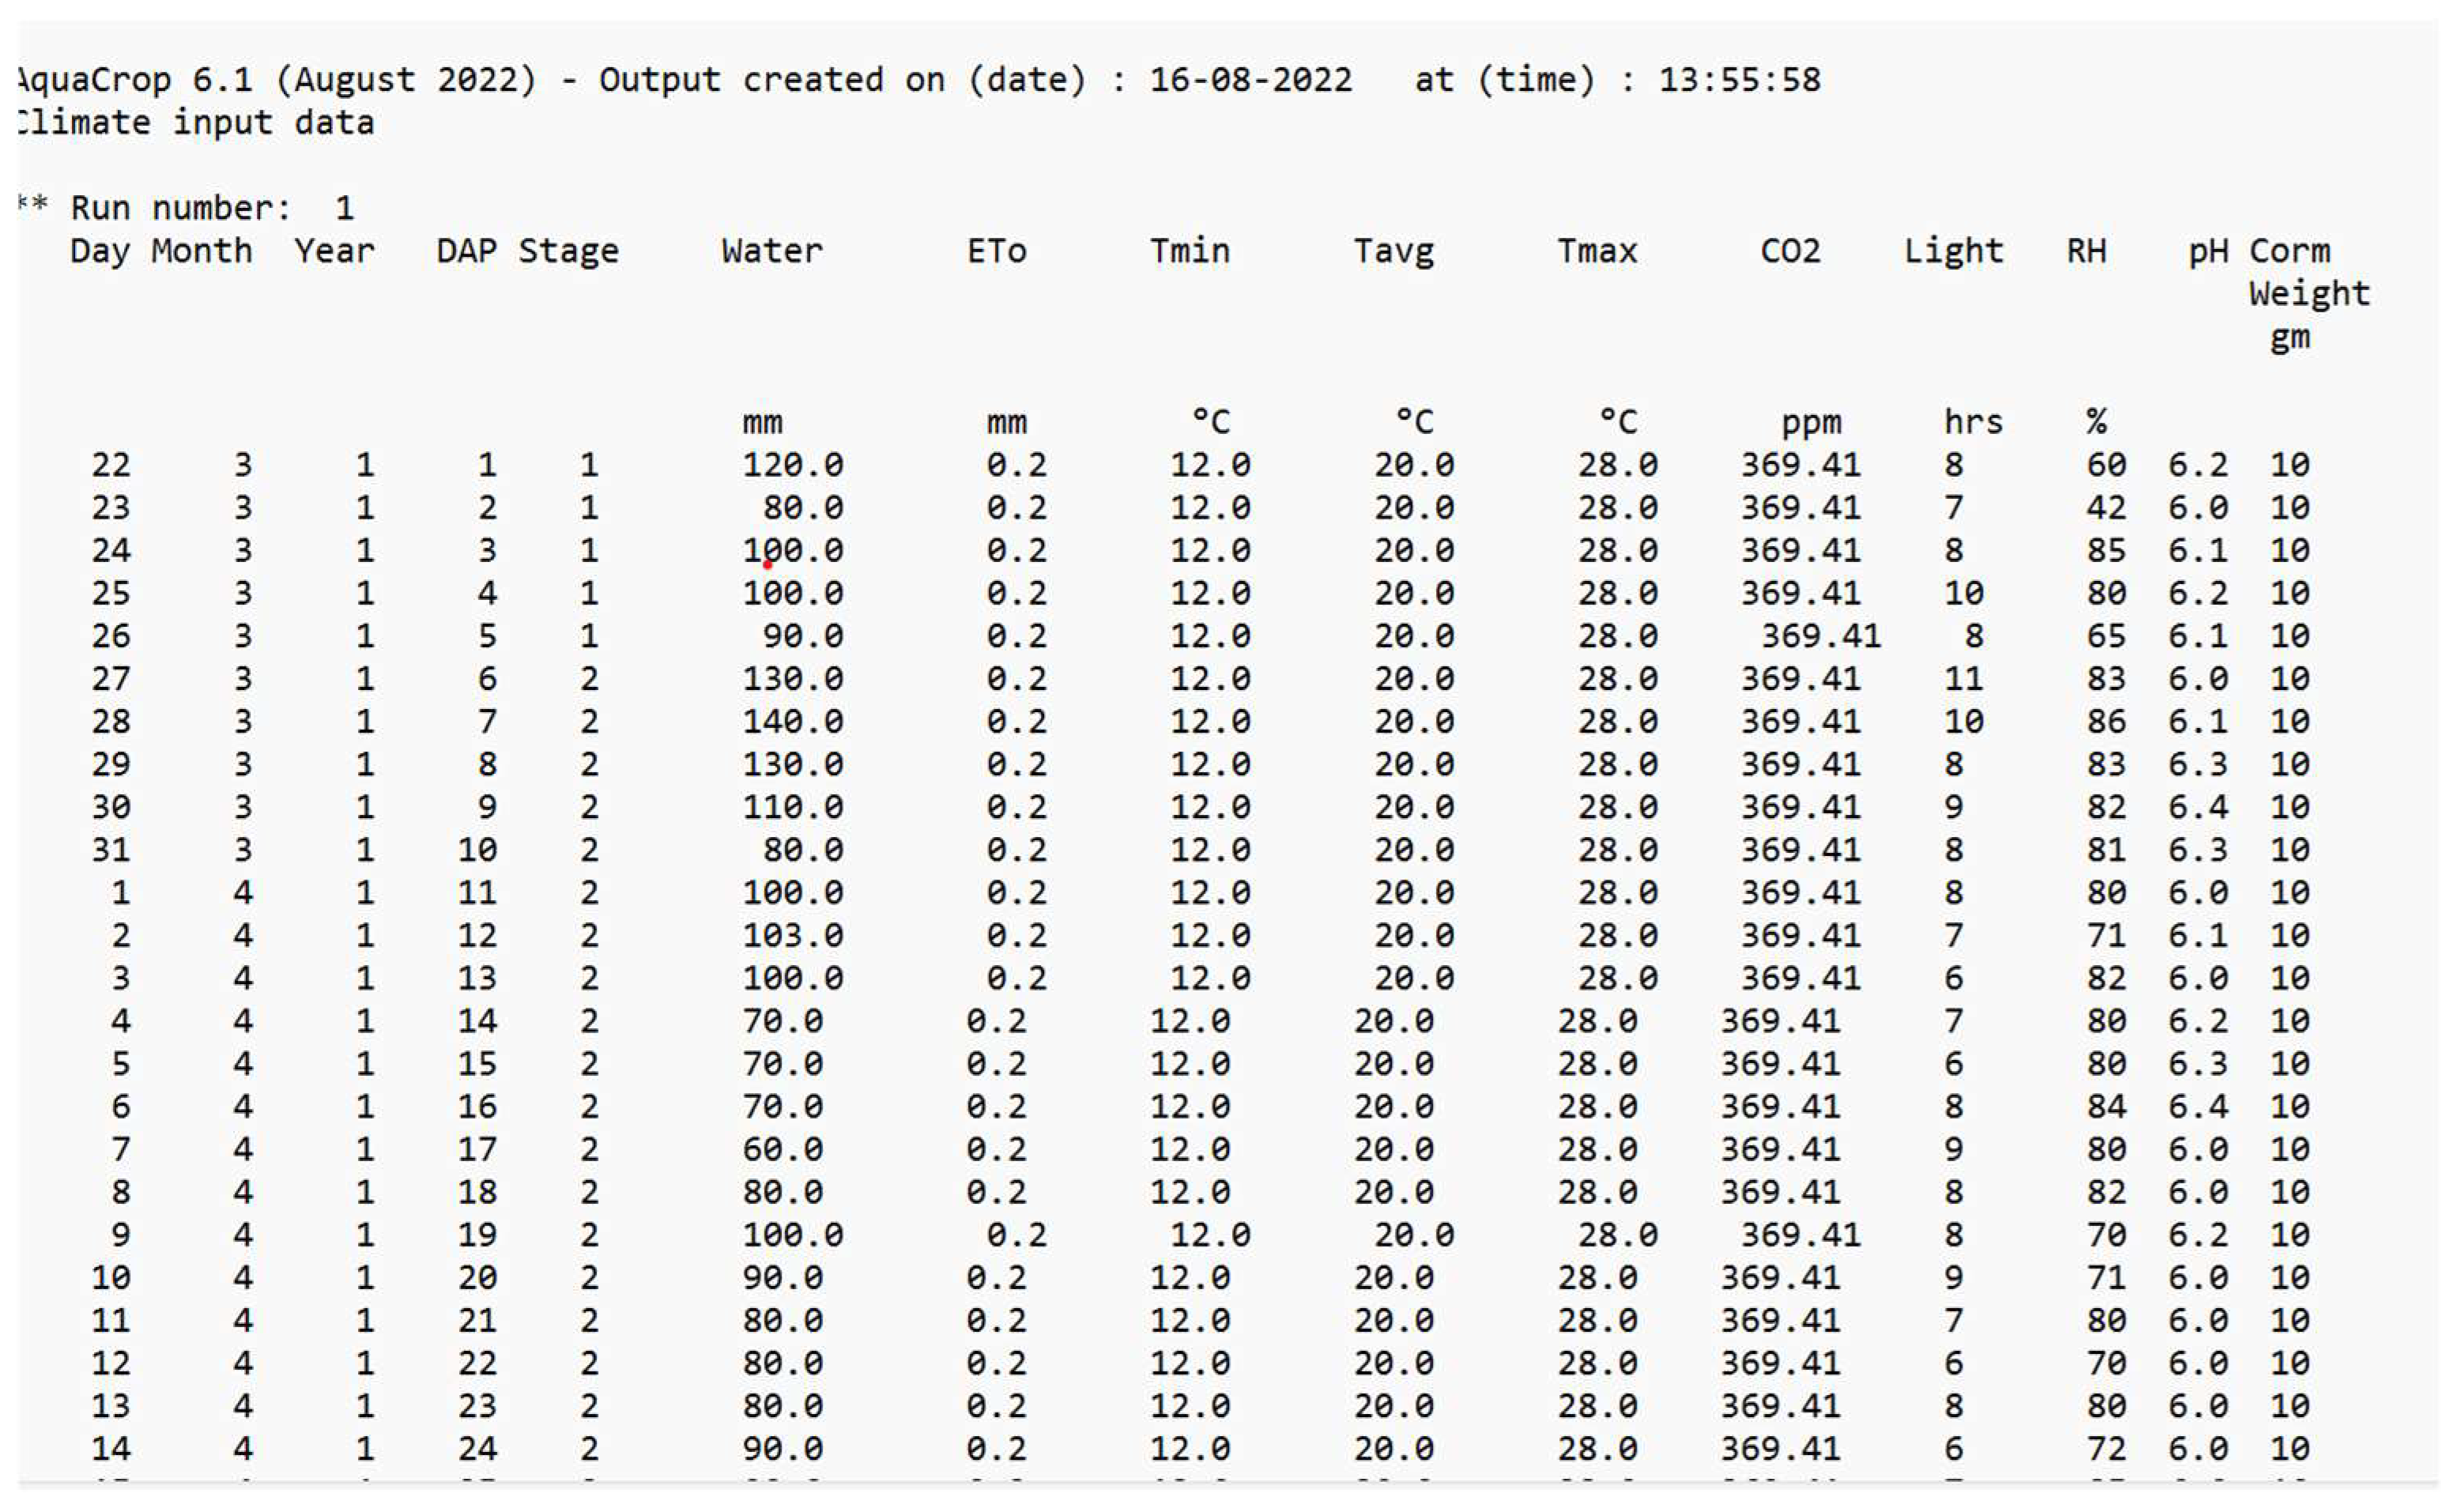Click the ppm unit label
The width and height of the screenshot is (2462, 1512).
coord(1811,423)
